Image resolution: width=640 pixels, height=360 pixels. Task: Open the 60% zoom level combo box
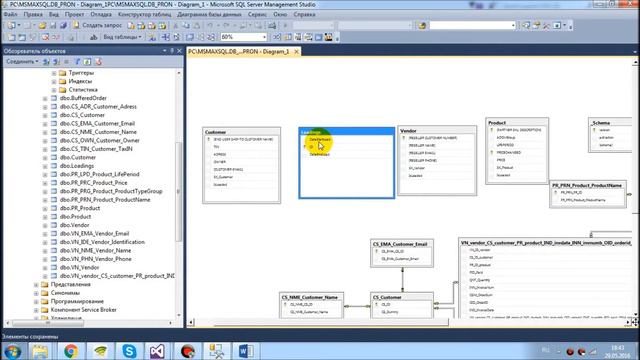tap(244, 37)
